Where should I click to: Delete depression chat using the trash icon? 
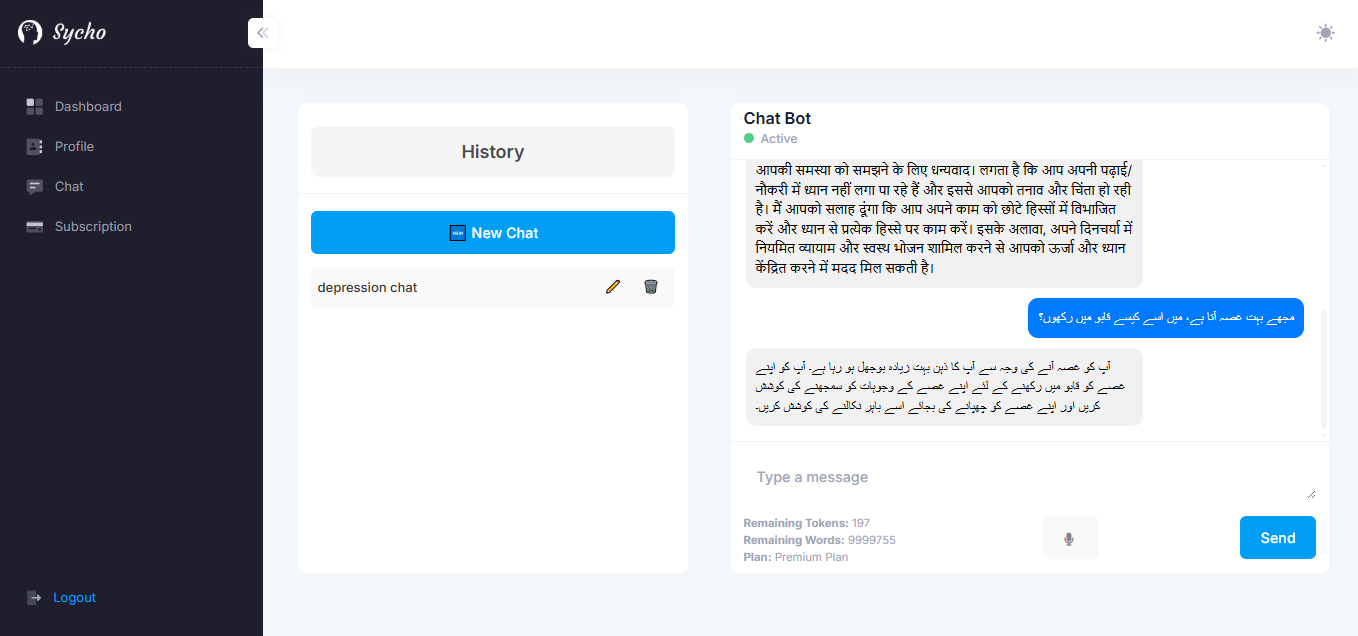[651, 287]
